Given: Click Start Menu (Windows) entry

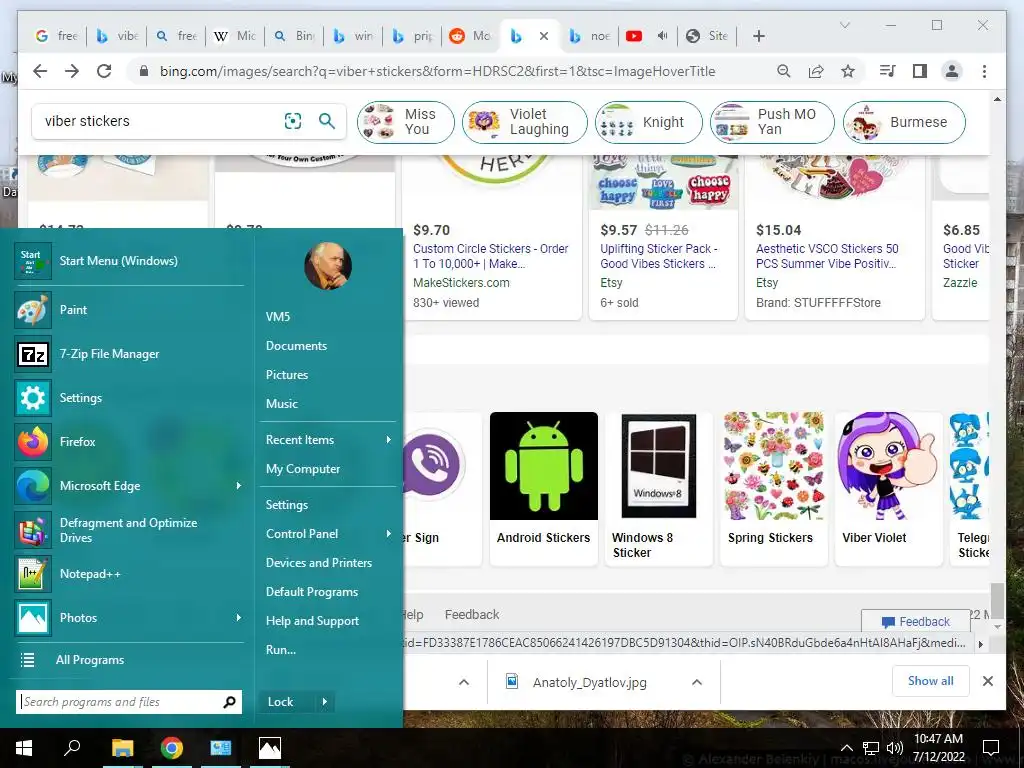Looking at the screenshot, I should tap(129, 261).
